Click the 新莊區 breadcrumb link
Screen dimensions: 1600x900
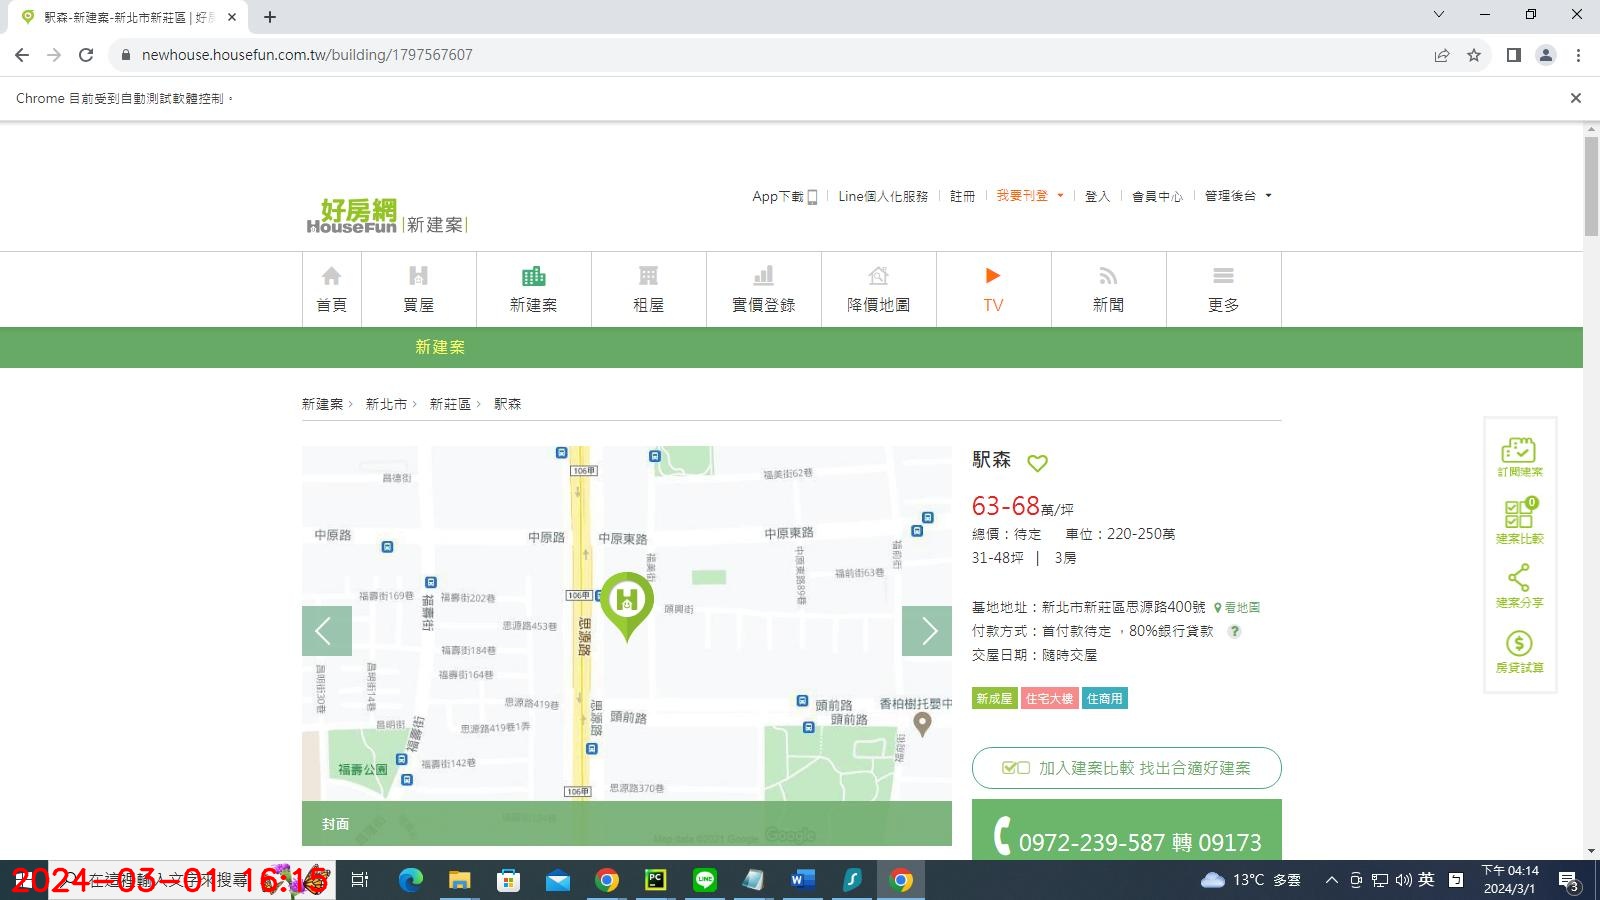tap(450, 404)
